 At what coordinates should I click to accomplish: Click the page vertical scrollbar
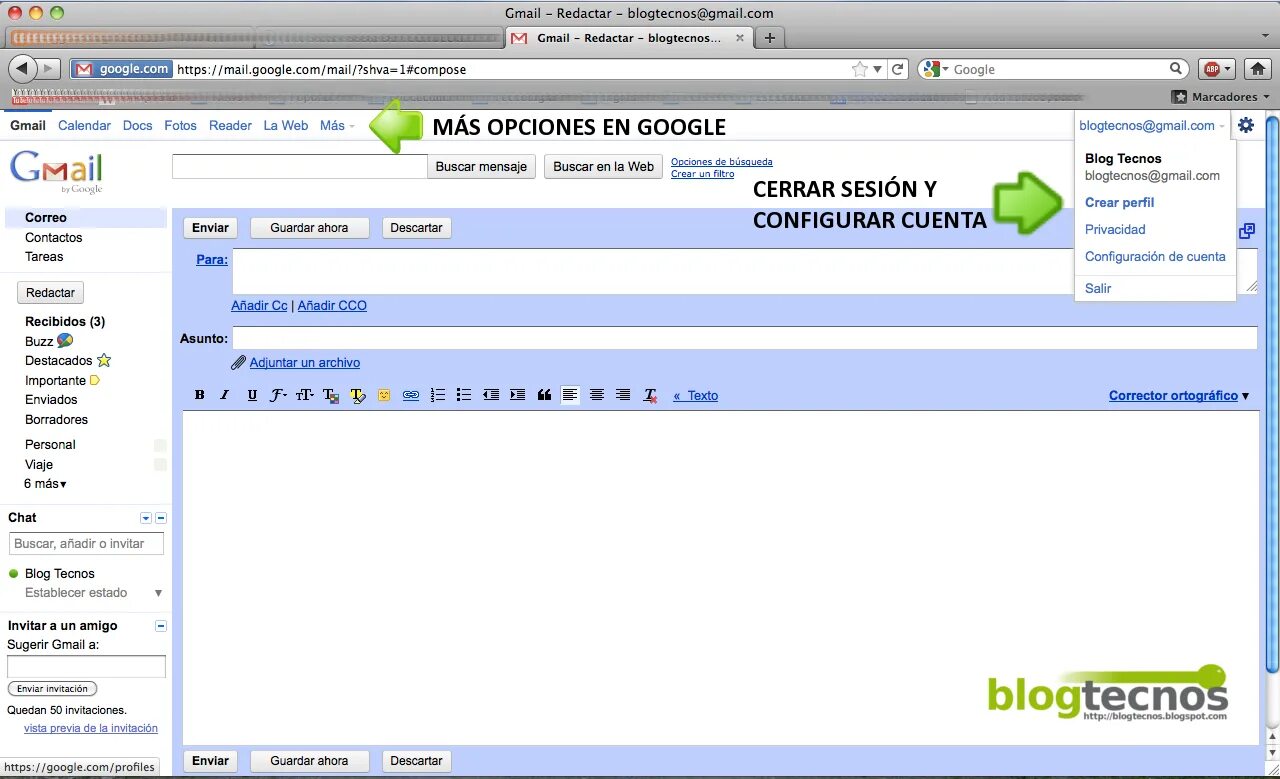[x=1272, y=395]
